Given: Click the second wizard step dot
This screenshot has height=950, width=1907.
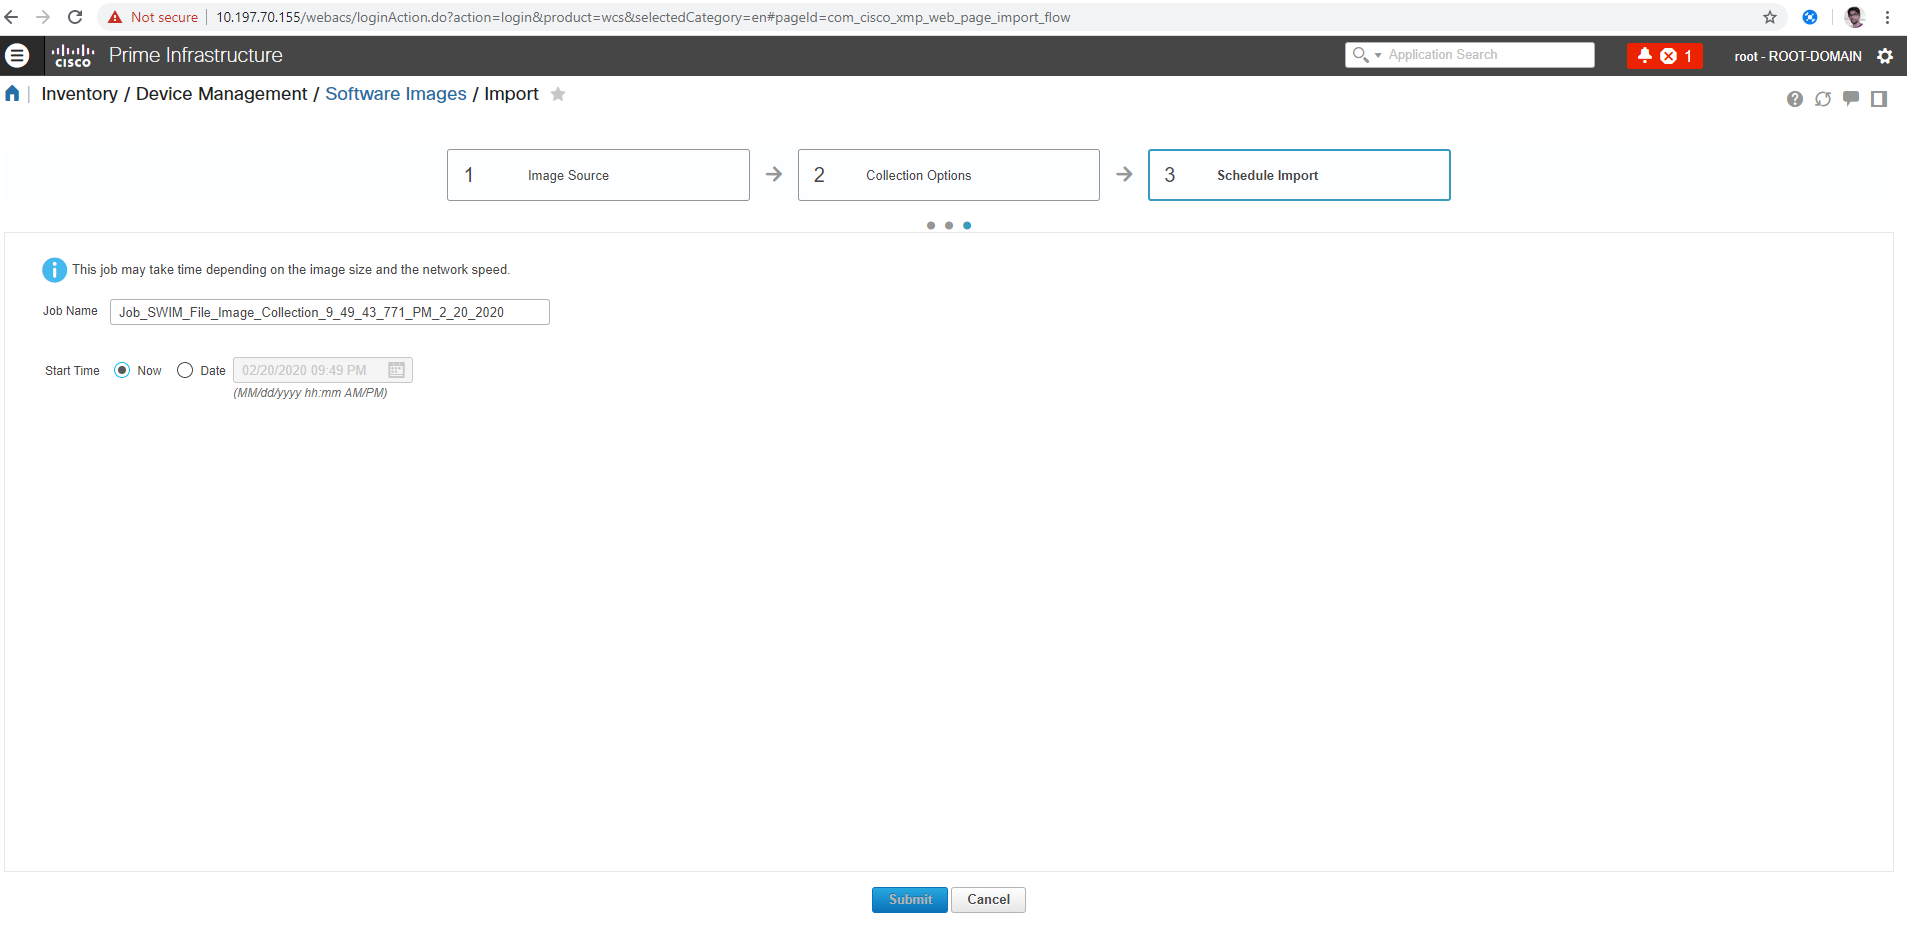Looking at the screenshot, I should pyautogui.click(x=949, y=225).
